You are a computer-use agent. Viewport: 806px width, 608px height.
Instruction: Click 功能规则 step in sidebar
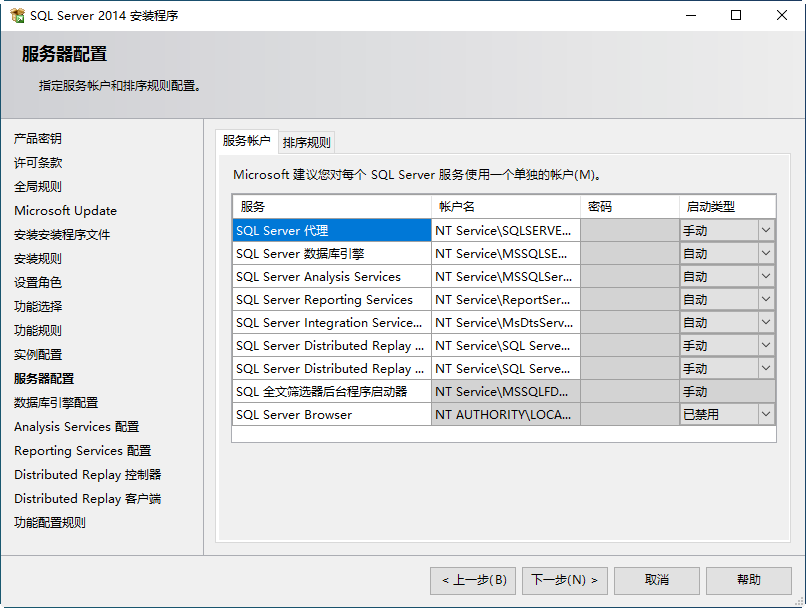pyautogui.click(x=38, y=330)
